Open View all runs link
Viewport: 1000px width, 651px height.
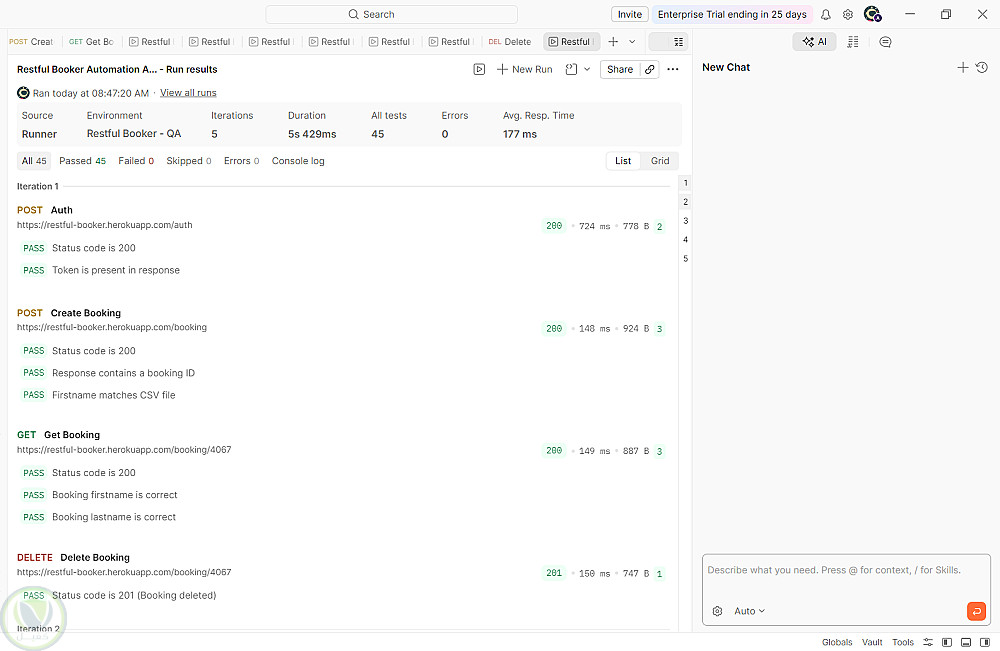[188, 93]
